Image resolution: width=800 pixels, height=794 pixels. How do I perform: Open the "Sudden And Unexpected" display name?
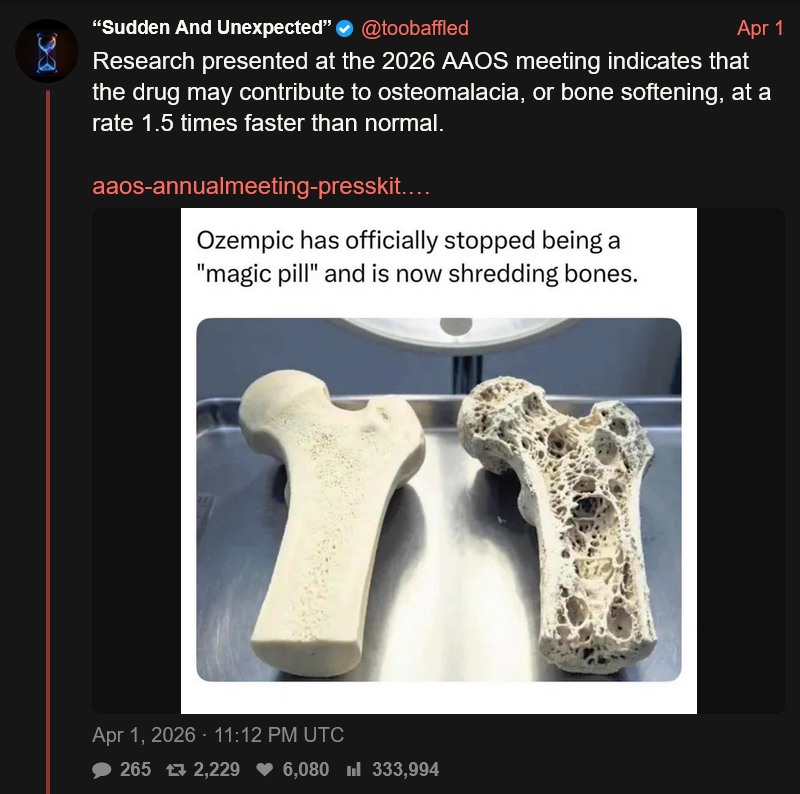click(x=212, y=28)
